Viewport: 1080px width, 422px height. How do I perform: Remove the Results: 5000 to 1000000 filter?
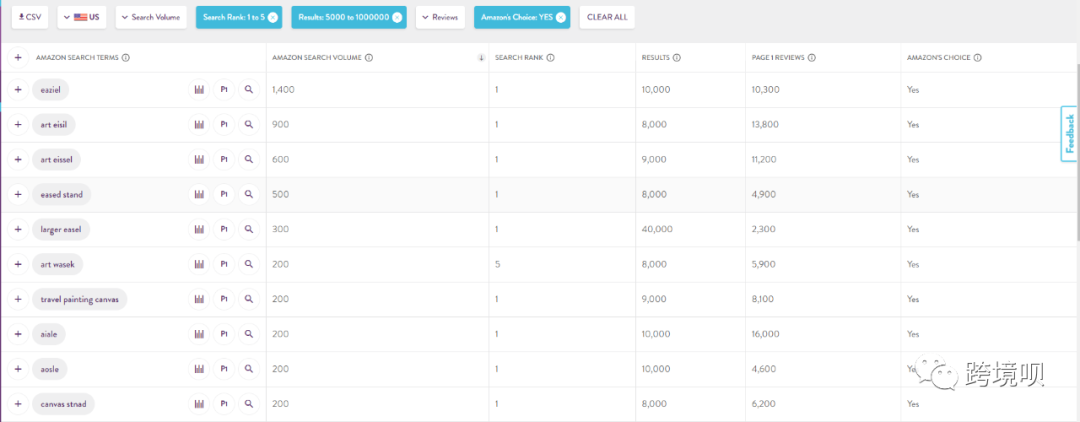[397, 18]
